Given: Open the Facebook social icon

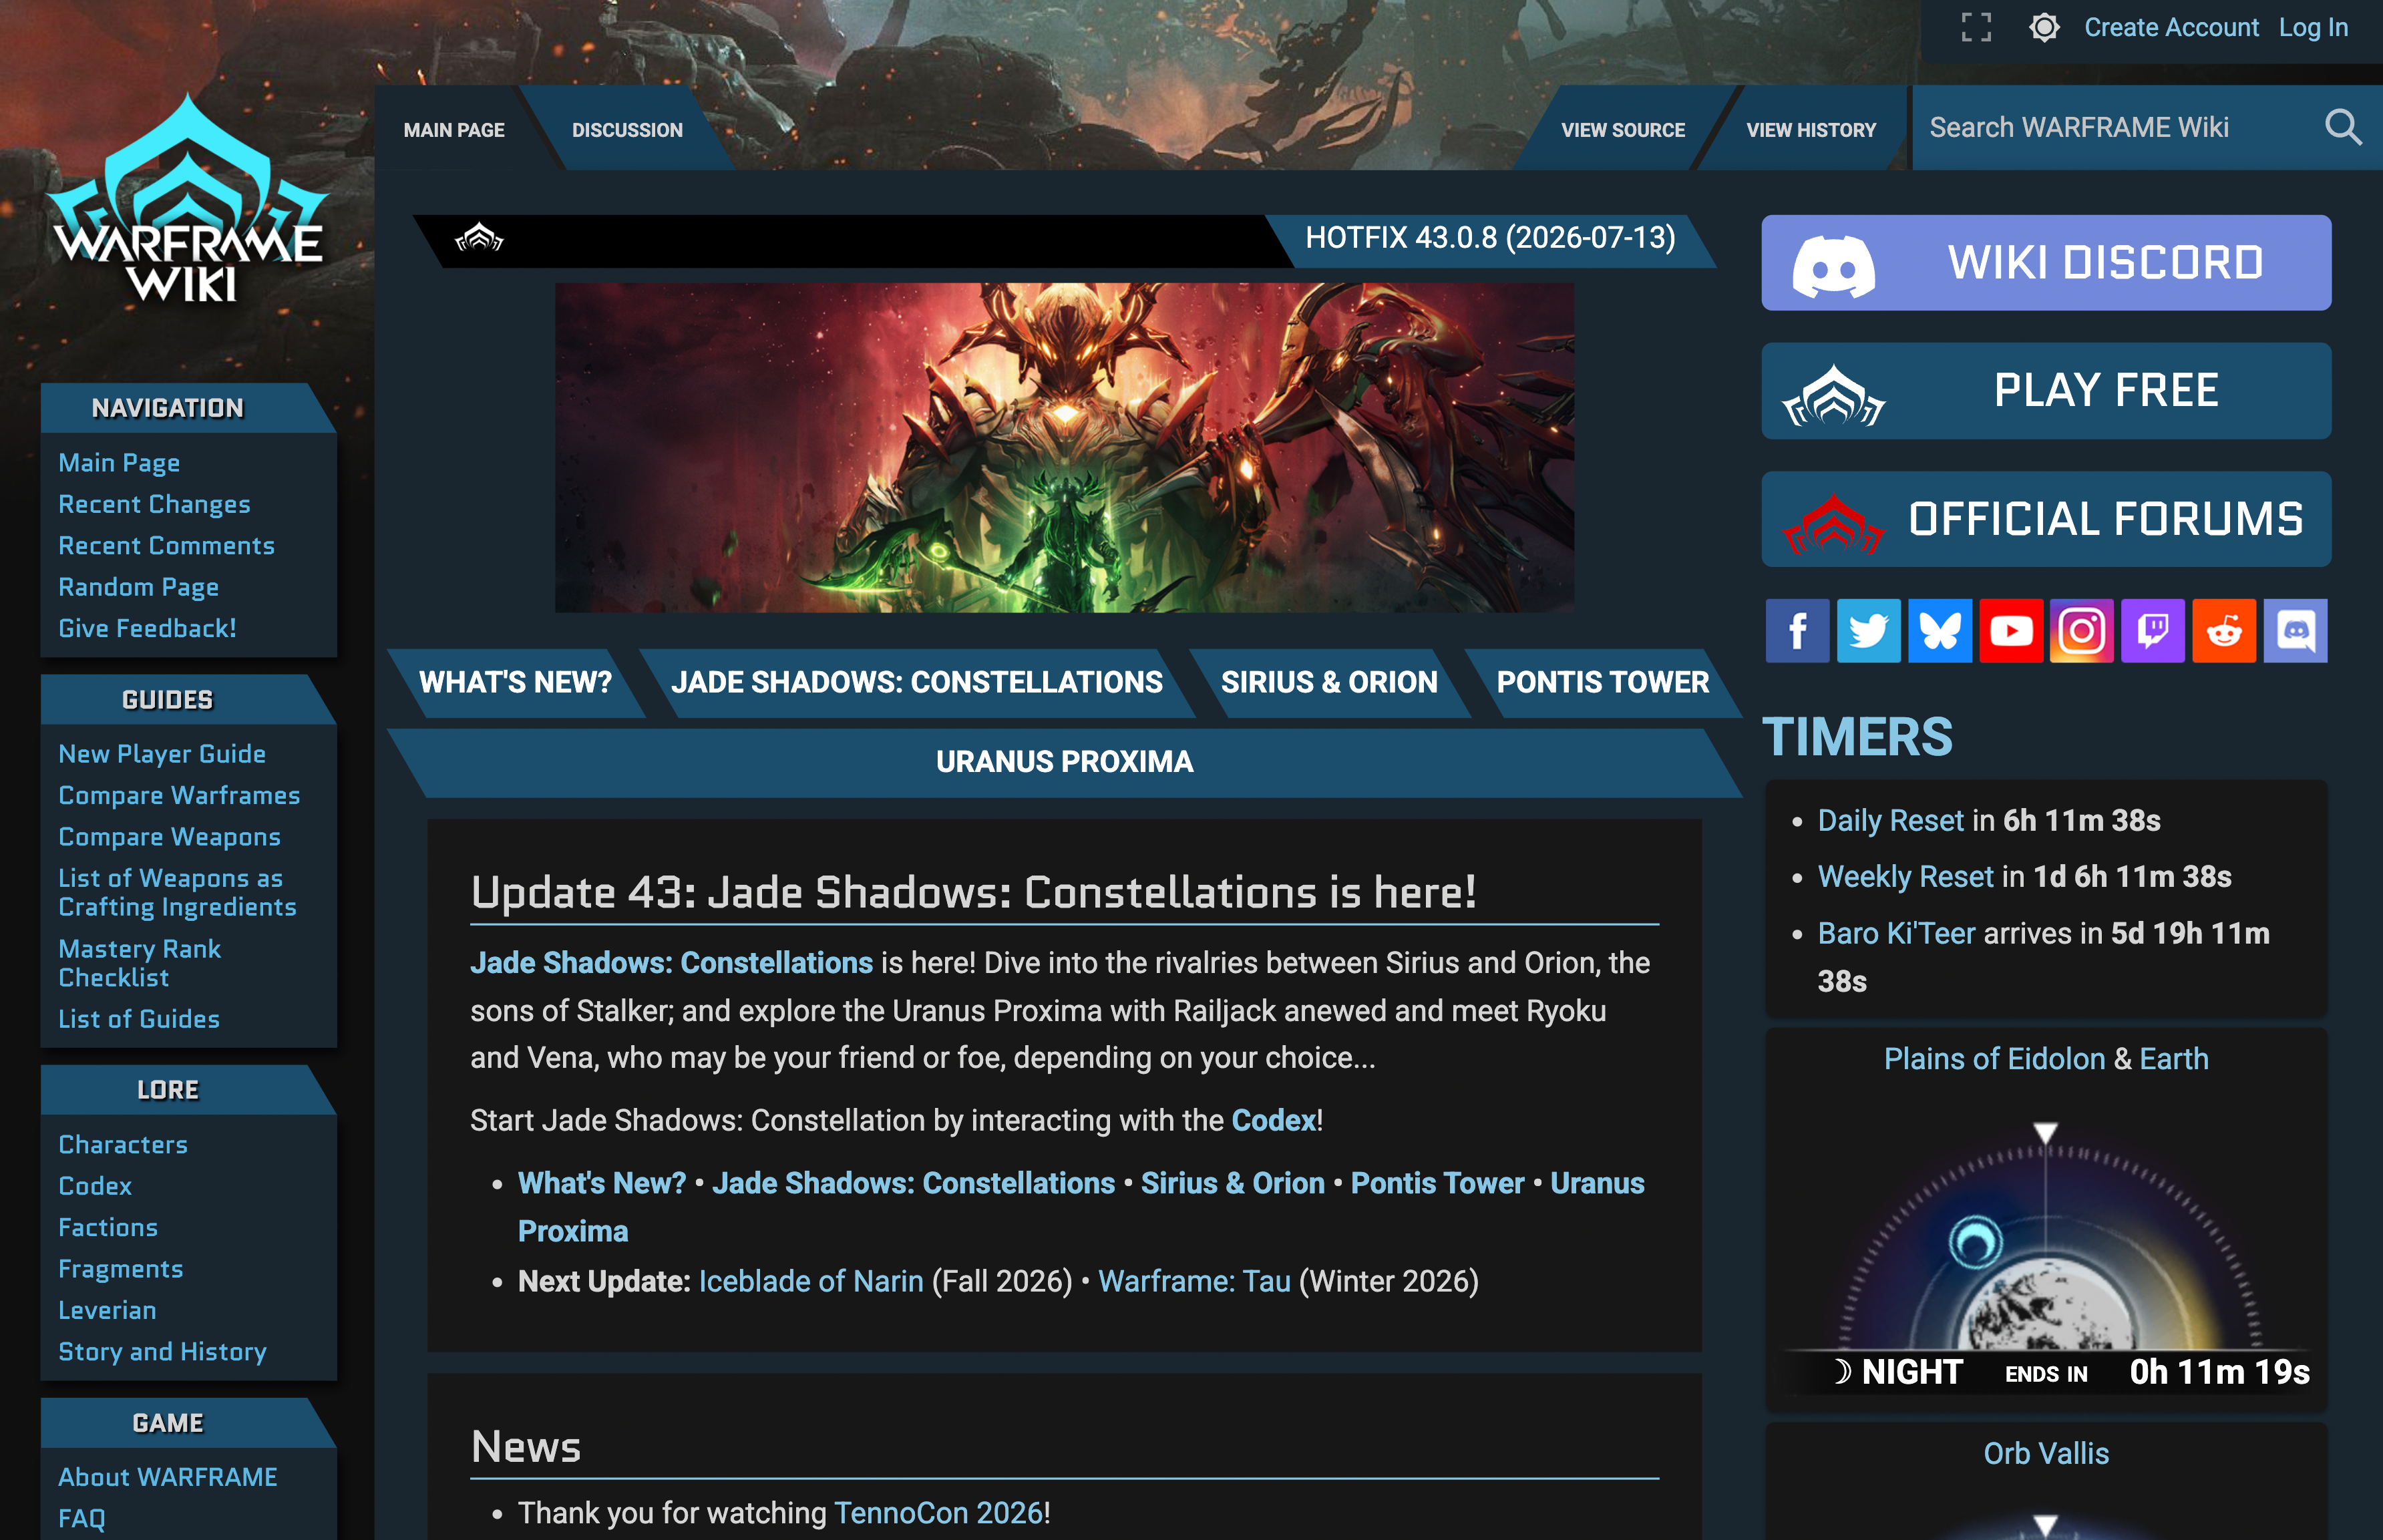Looking at the screenshot, I should coord(1797,631).
